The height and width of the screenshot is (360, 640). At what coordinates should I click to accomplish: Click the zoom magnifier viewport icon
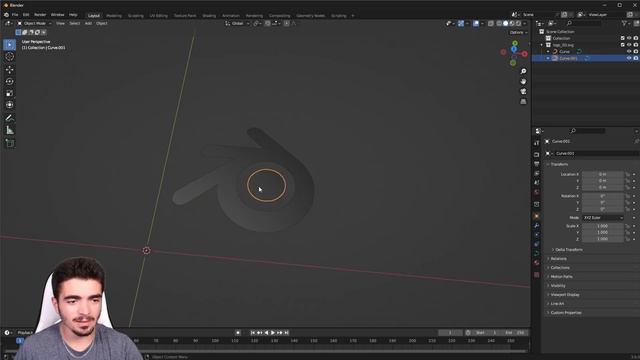(523, 71)
